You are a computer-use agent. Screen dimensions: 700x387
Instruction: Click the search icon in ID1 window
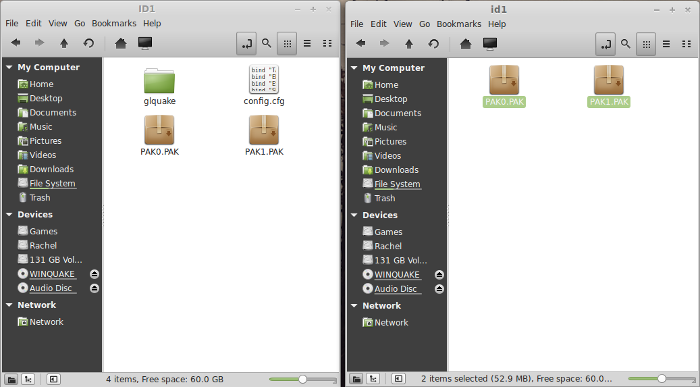point(267,43)
